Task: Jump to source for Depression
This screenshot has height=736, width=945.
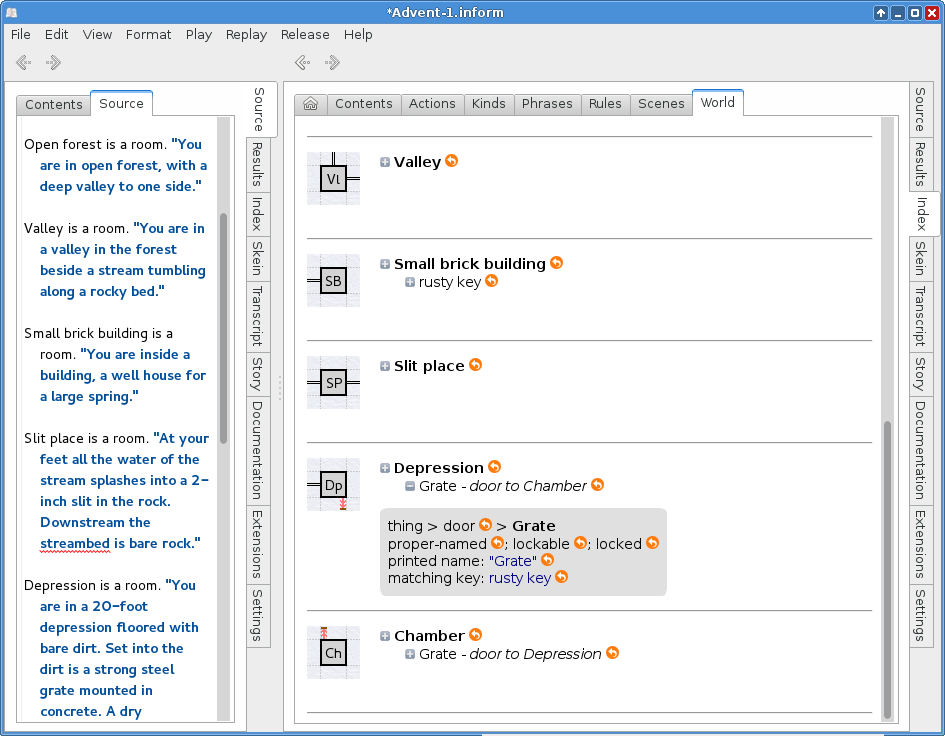Action: pyautogui.click(x=494, y=467)
